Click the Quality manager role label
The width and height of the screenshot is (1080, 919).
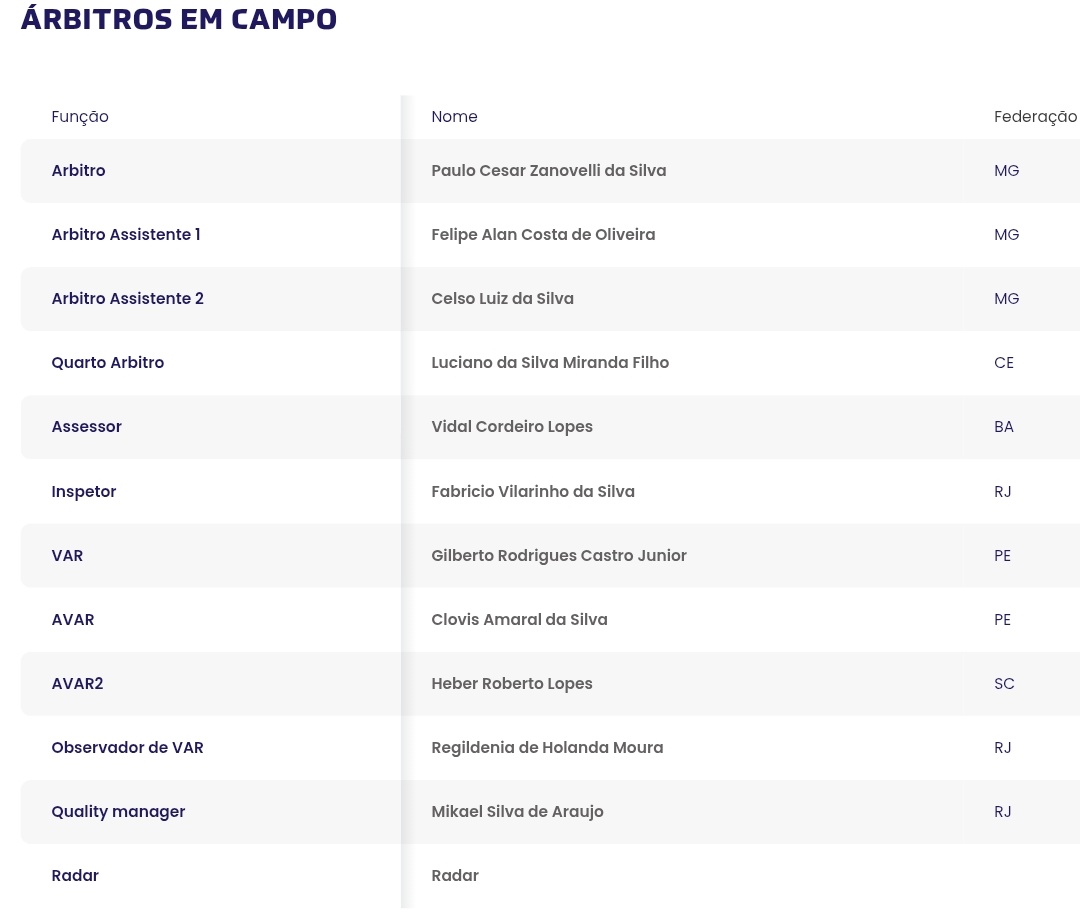[x=118, y=812]
